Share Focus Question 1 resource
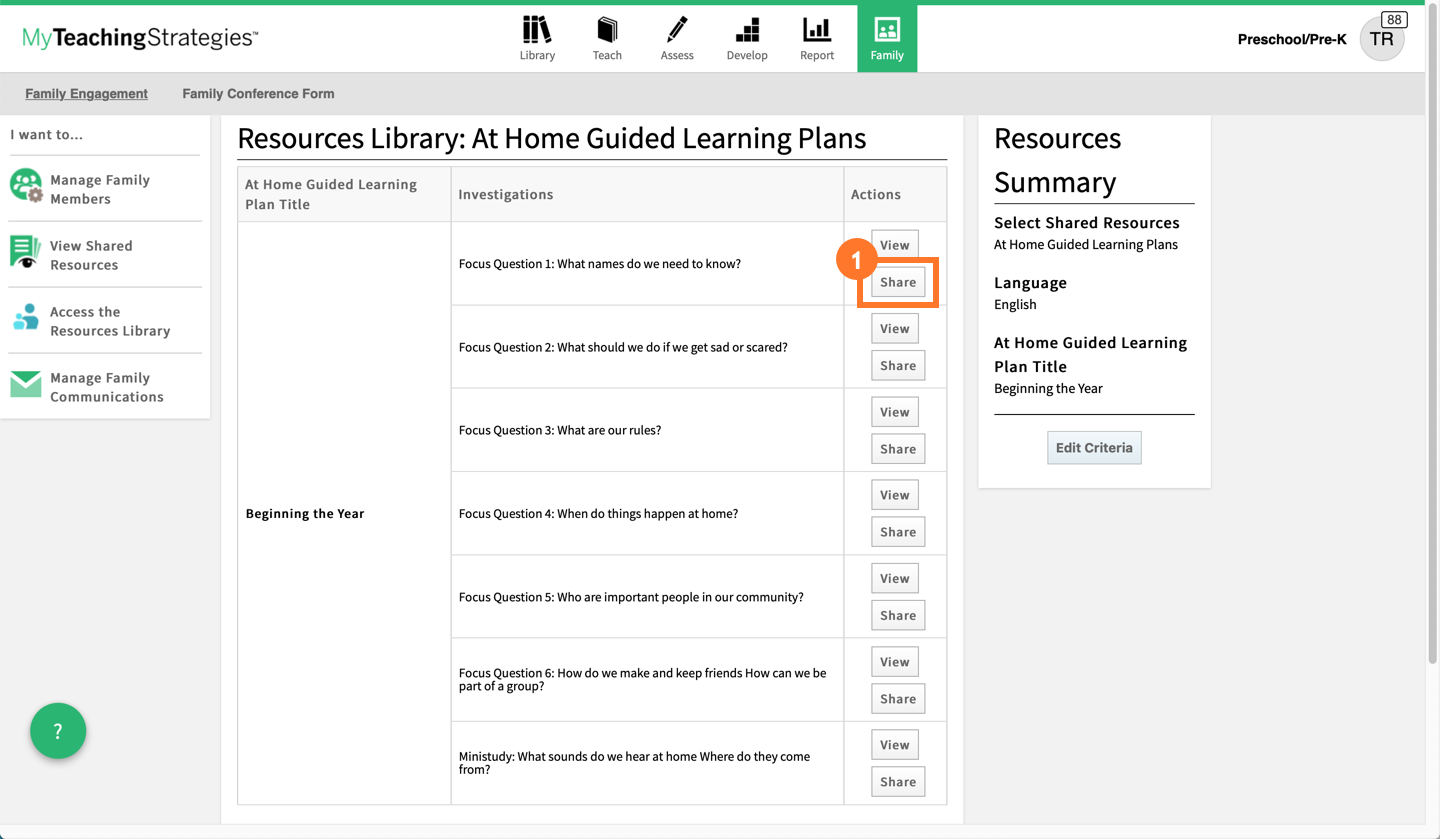This screenshot has width=1440, height=839. pyautogui.click(x=897, y=282)
